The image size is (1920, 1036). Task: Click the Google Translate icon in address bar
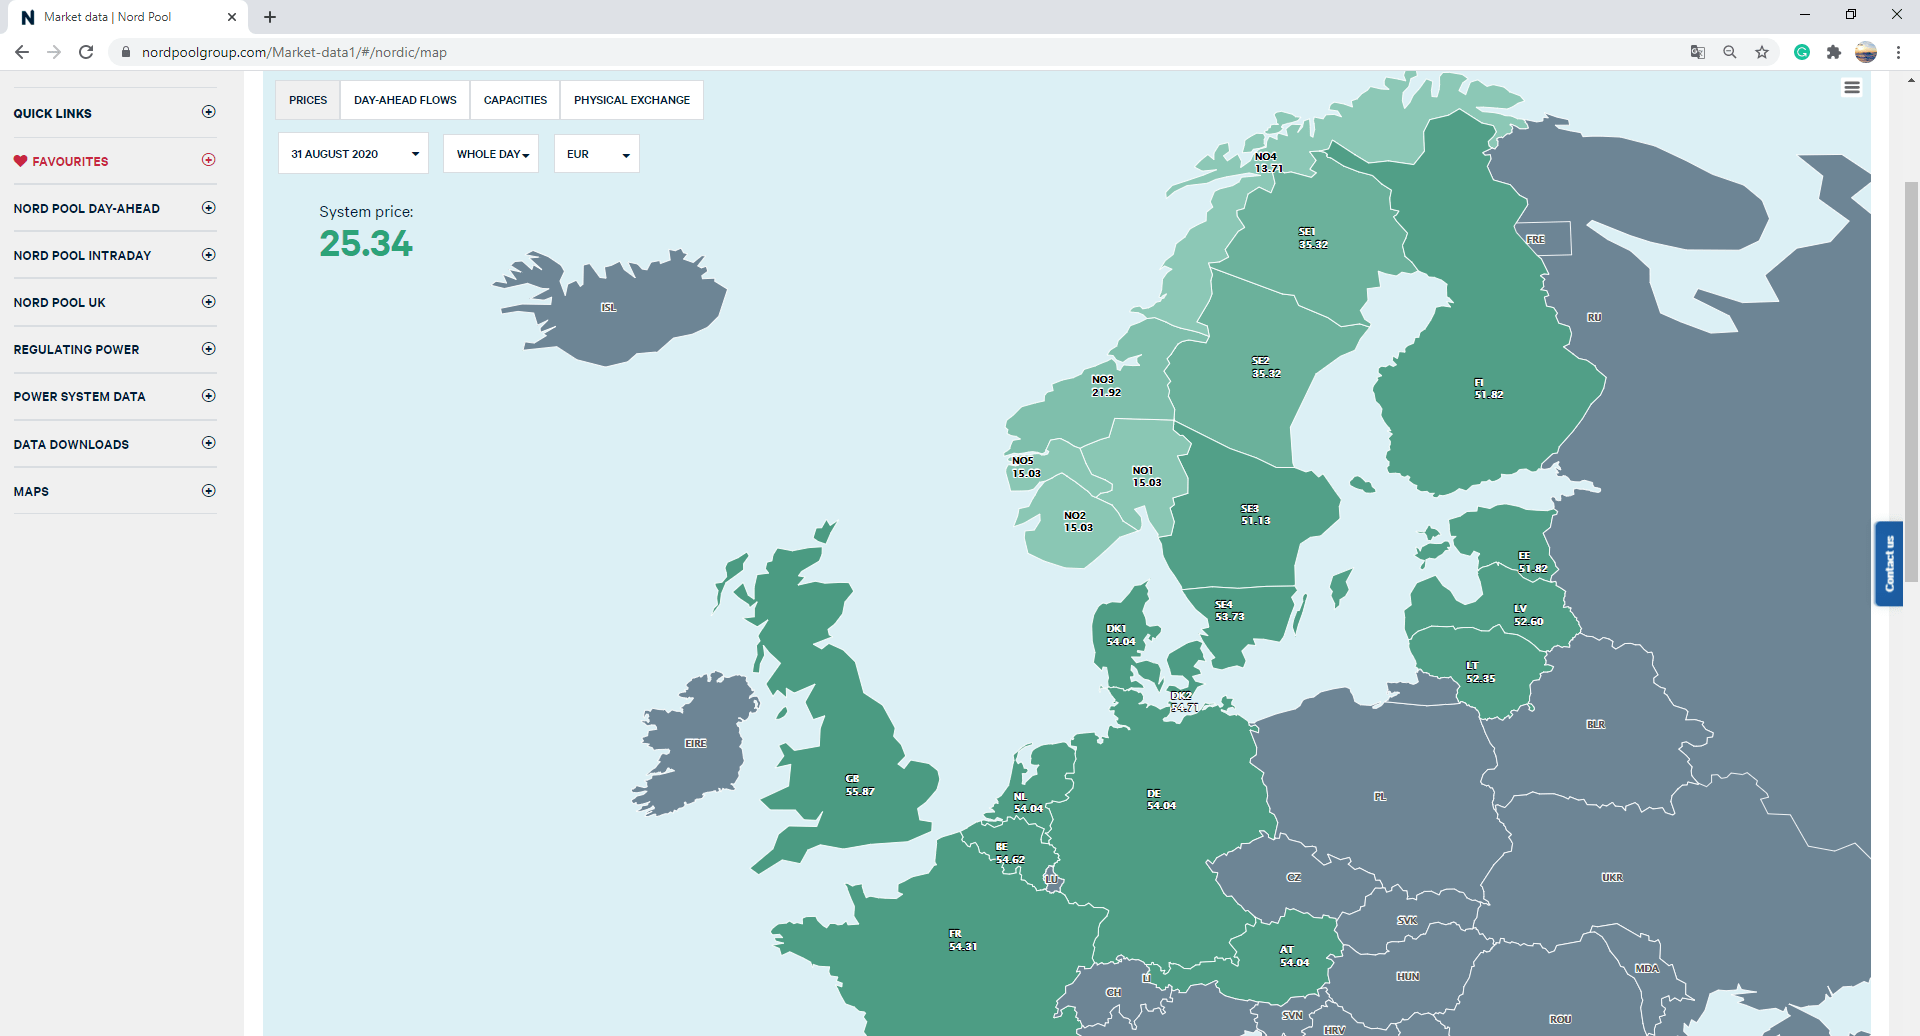pyautogui.click(x=1697, y=52)
